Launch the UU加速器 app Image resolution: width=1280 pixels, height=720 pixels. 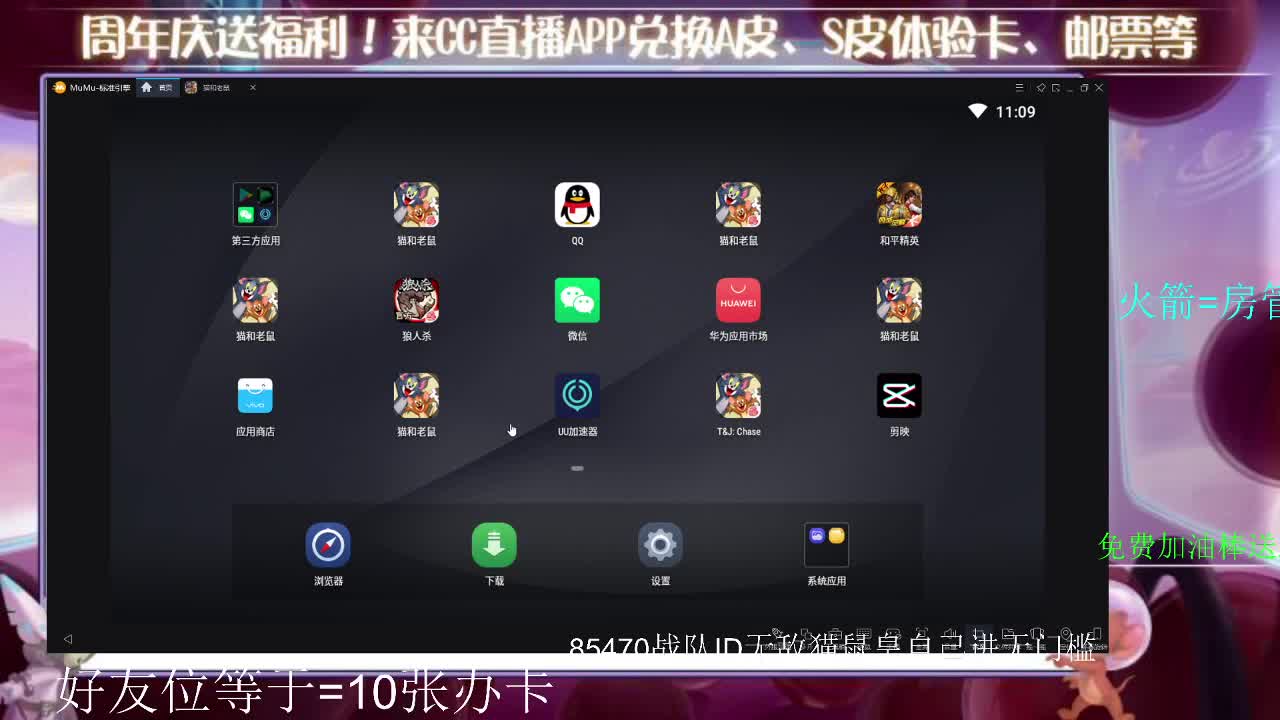(577, 396)
